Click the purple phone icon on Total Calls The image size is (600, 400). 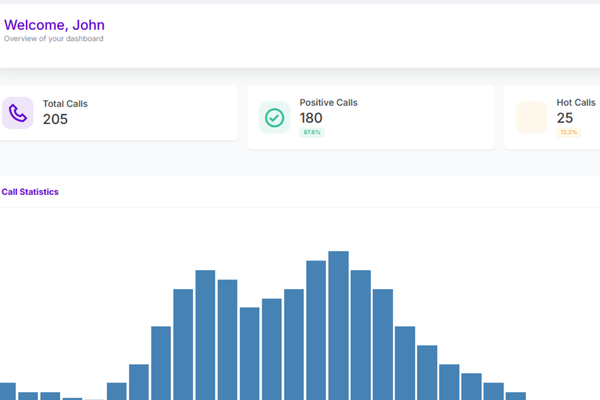coord(18,113)
